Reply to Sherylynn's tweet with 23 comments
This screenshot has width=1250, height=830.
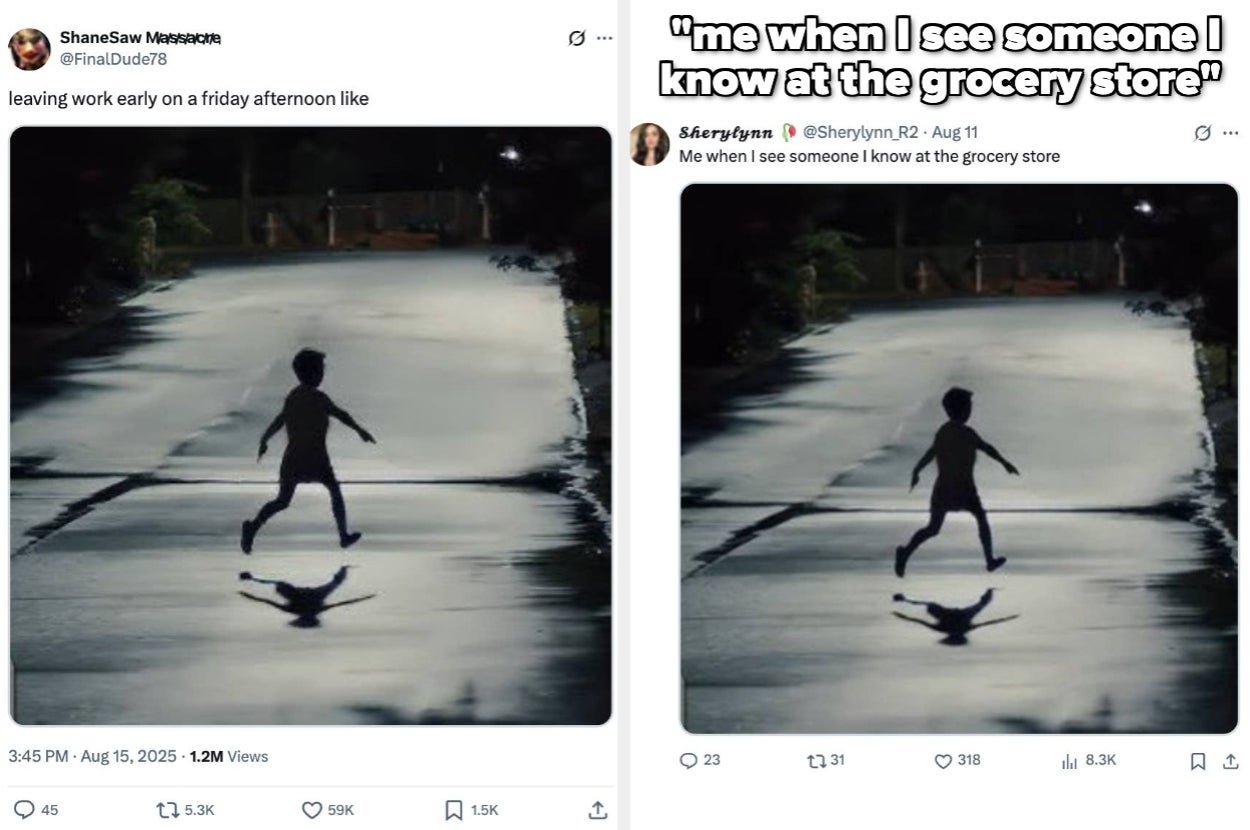coord(688,760)
